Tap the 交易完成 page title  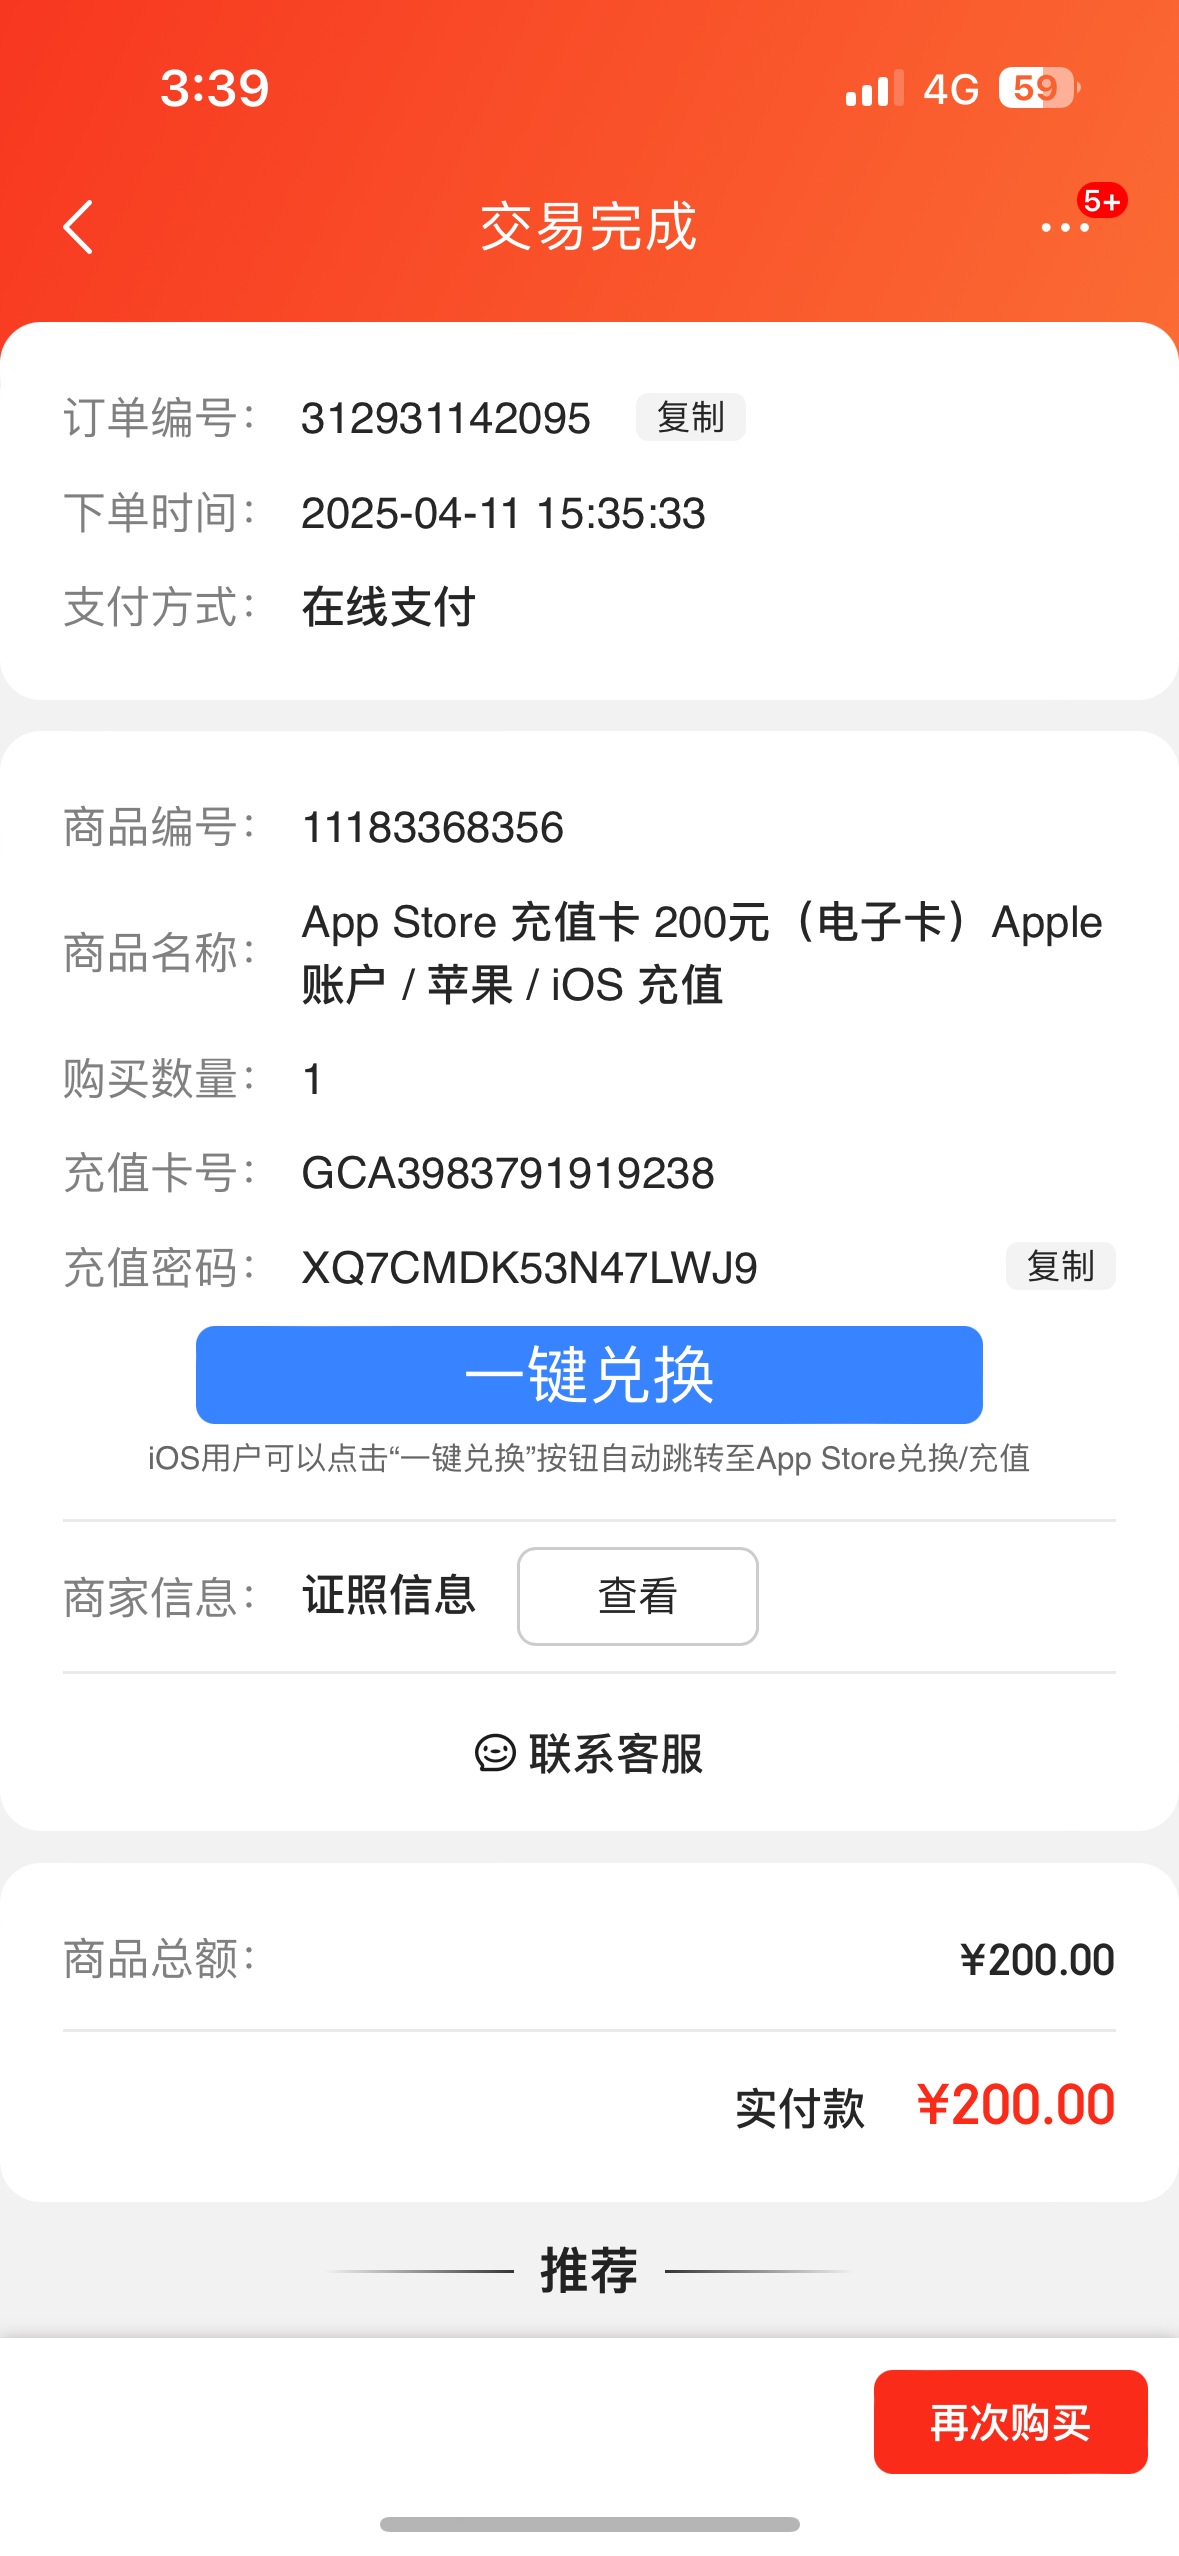click(x=589, y=227)
